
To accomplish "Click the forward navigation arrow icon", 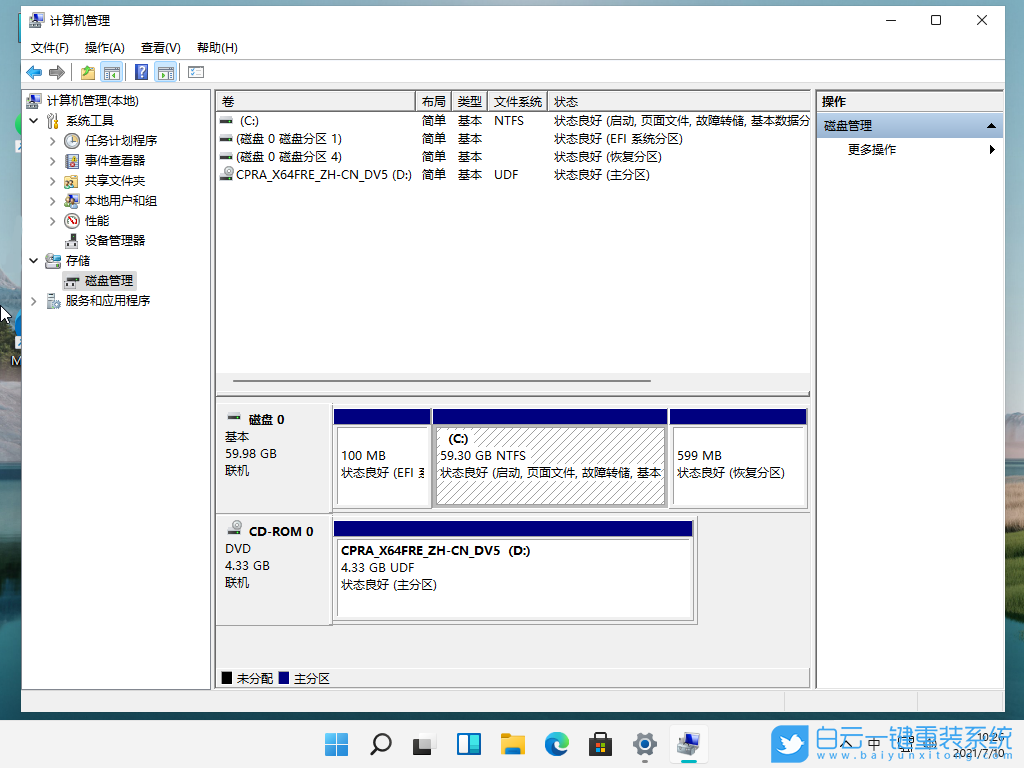I will (x=57, y=72).
